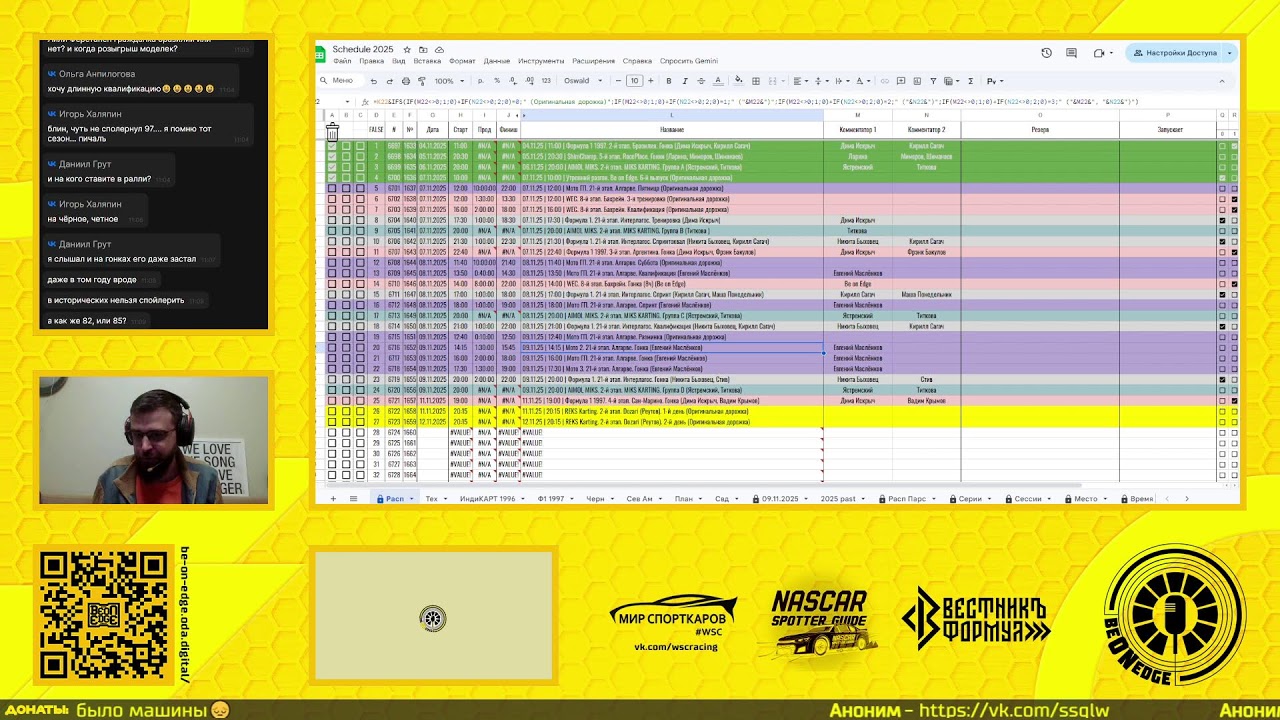Check column A checkbox in row 5
Viewport: 1280px width, 720px height.
pos(332,188)
